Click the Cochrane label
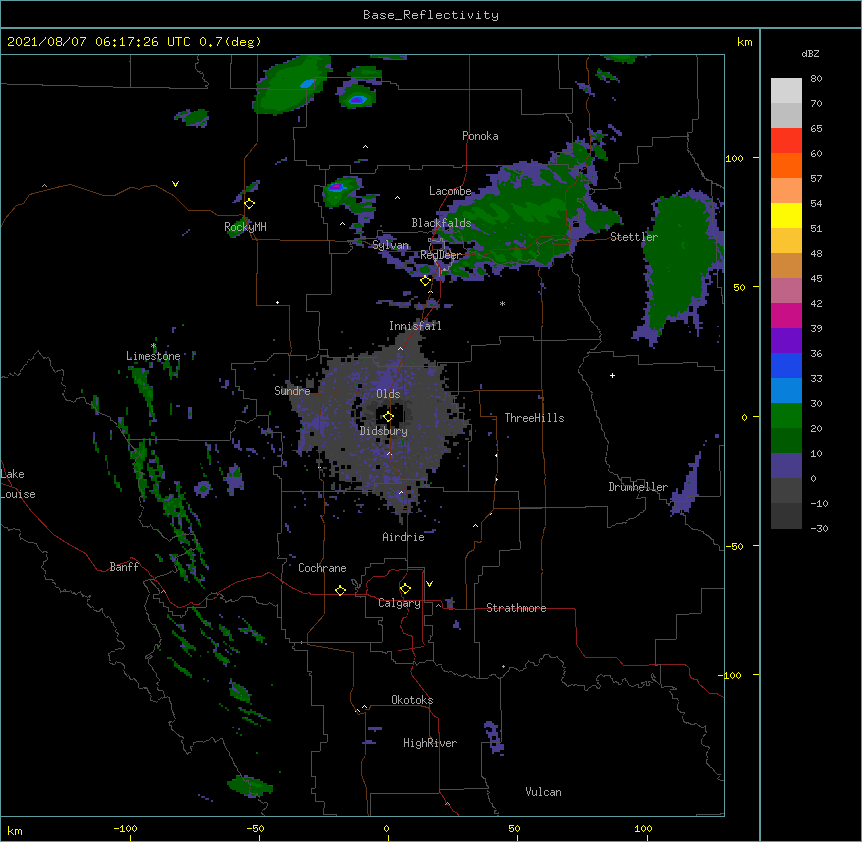The image size is (862, 842). pyautogui.click(x=322, y=568)
